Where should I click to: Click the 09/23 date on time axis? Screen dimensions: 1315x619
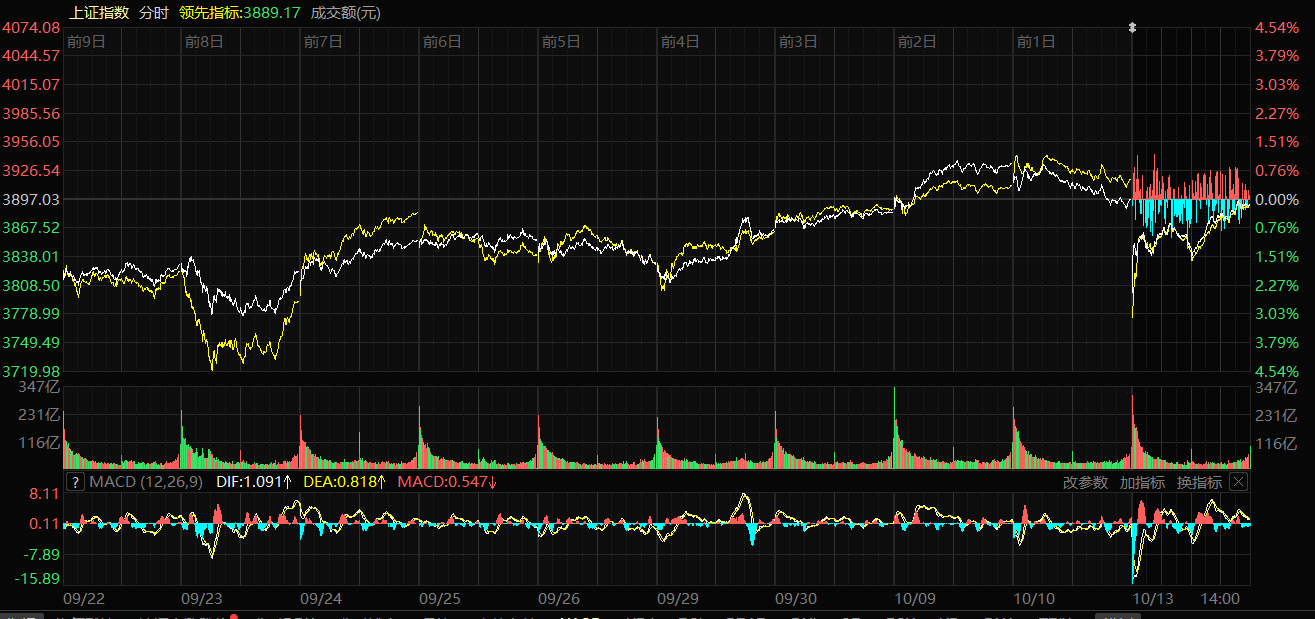tap(202, 598)
